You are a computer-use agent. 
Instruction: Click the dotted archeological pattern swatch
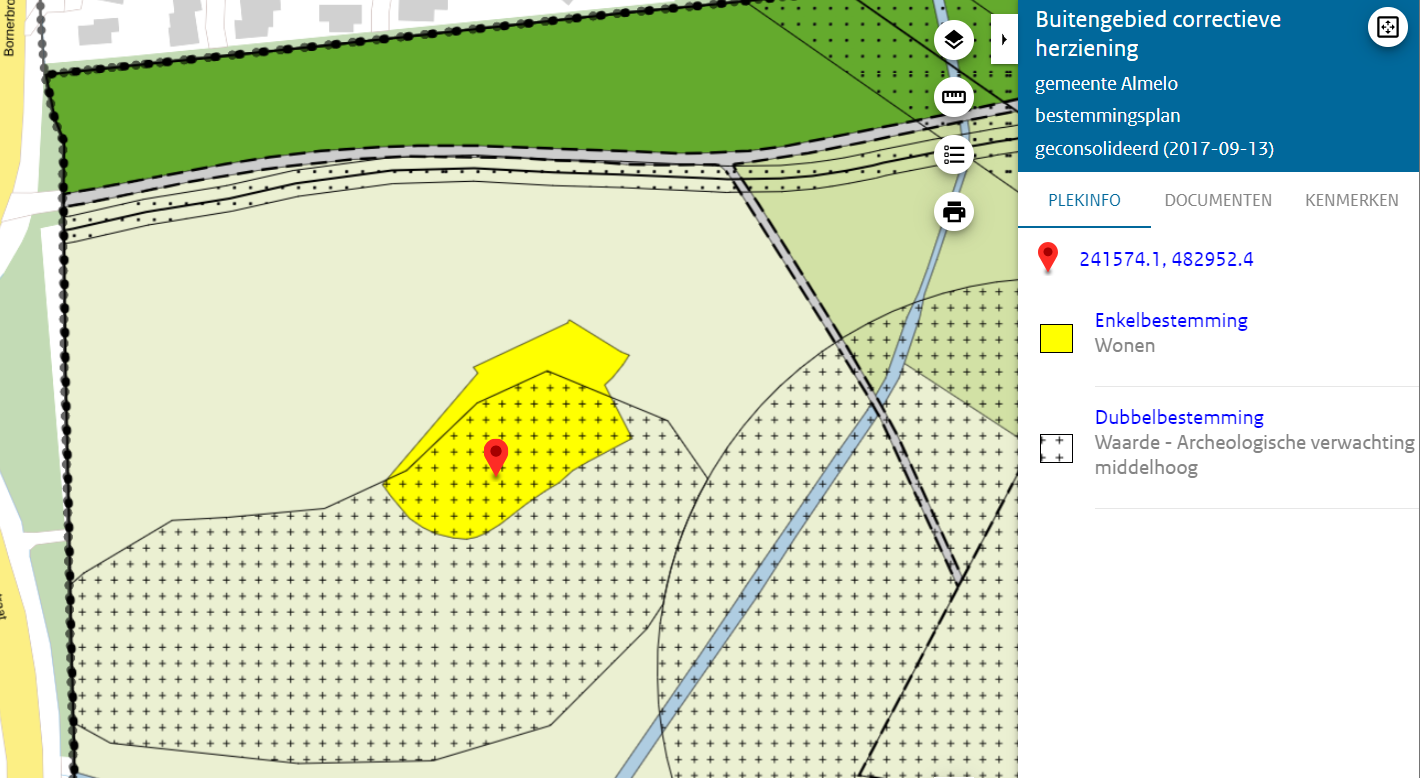click(1056, 448)
